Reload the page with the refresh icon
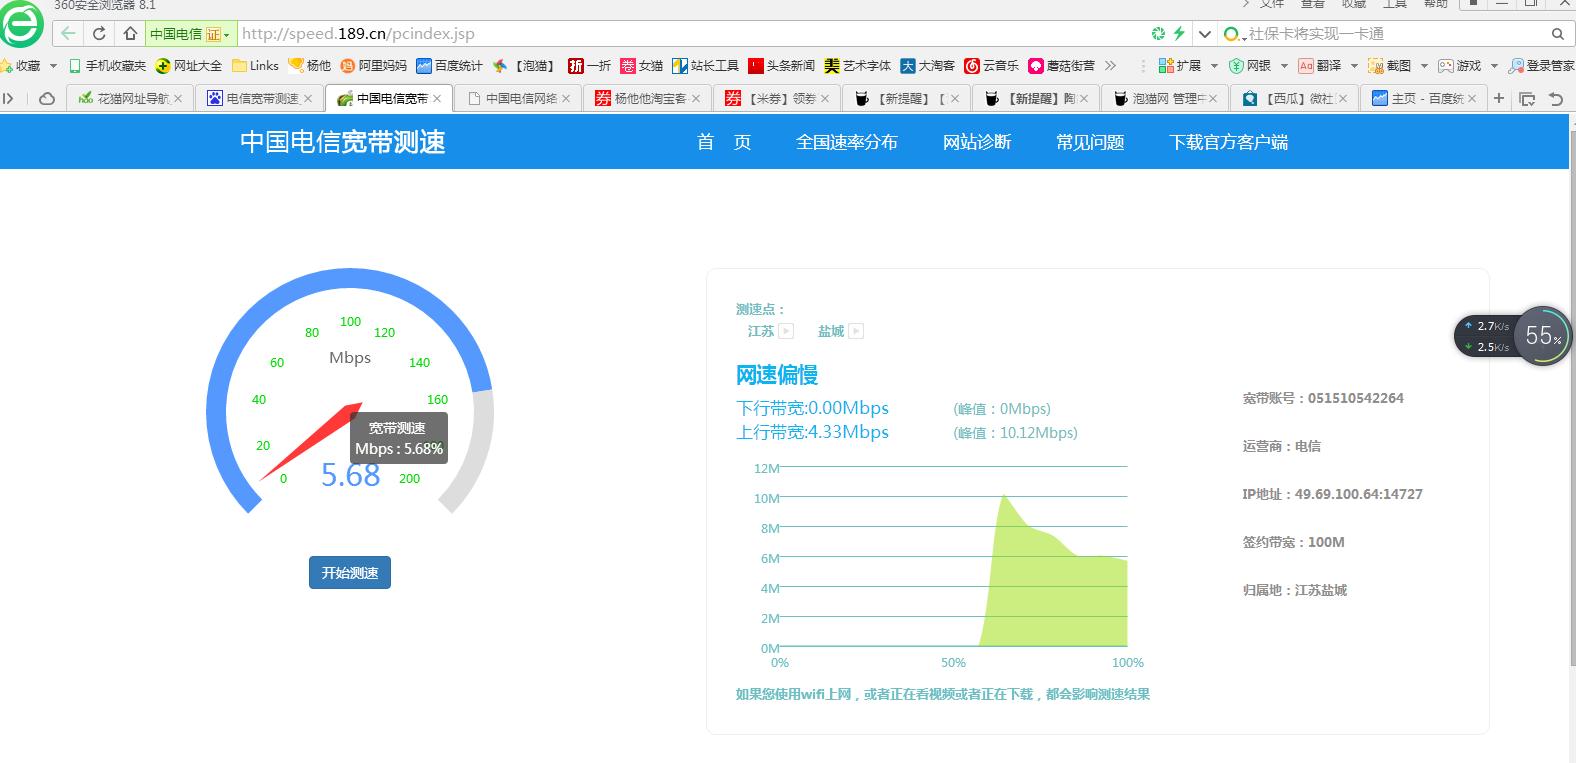 tap(99, 34)
